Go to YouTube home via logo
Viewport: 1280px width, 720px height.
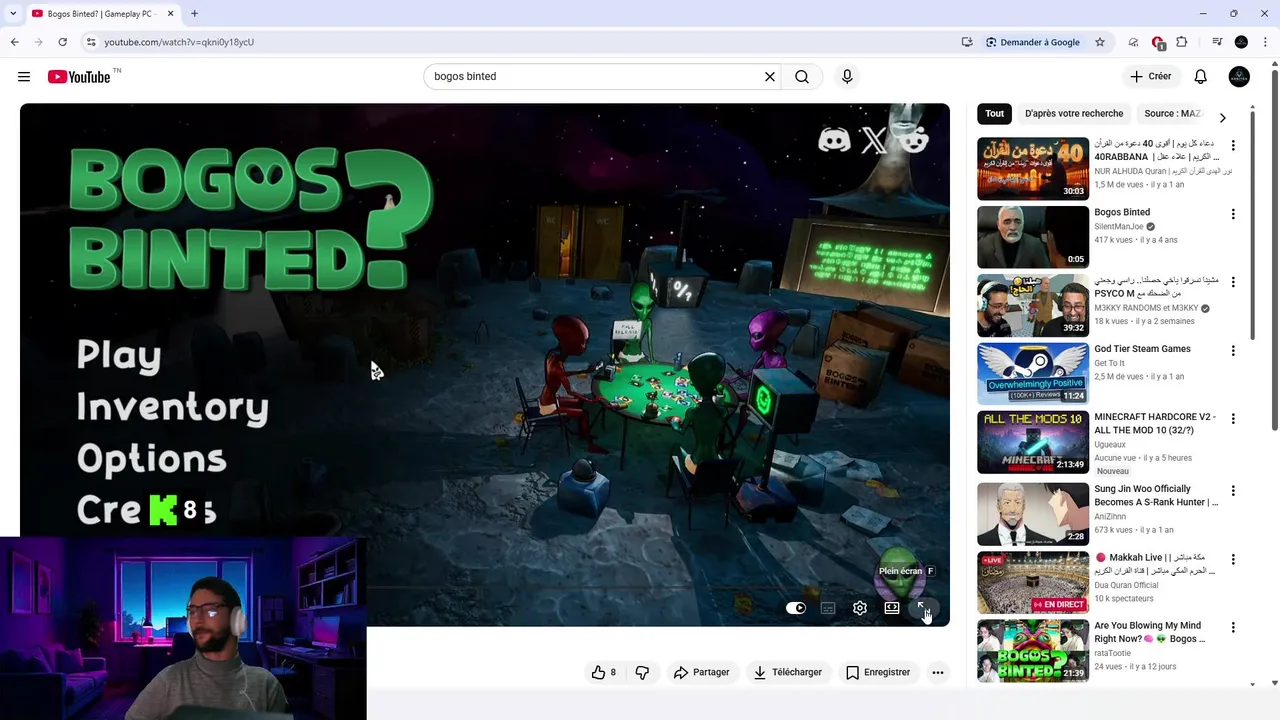(x=79, y=77)
